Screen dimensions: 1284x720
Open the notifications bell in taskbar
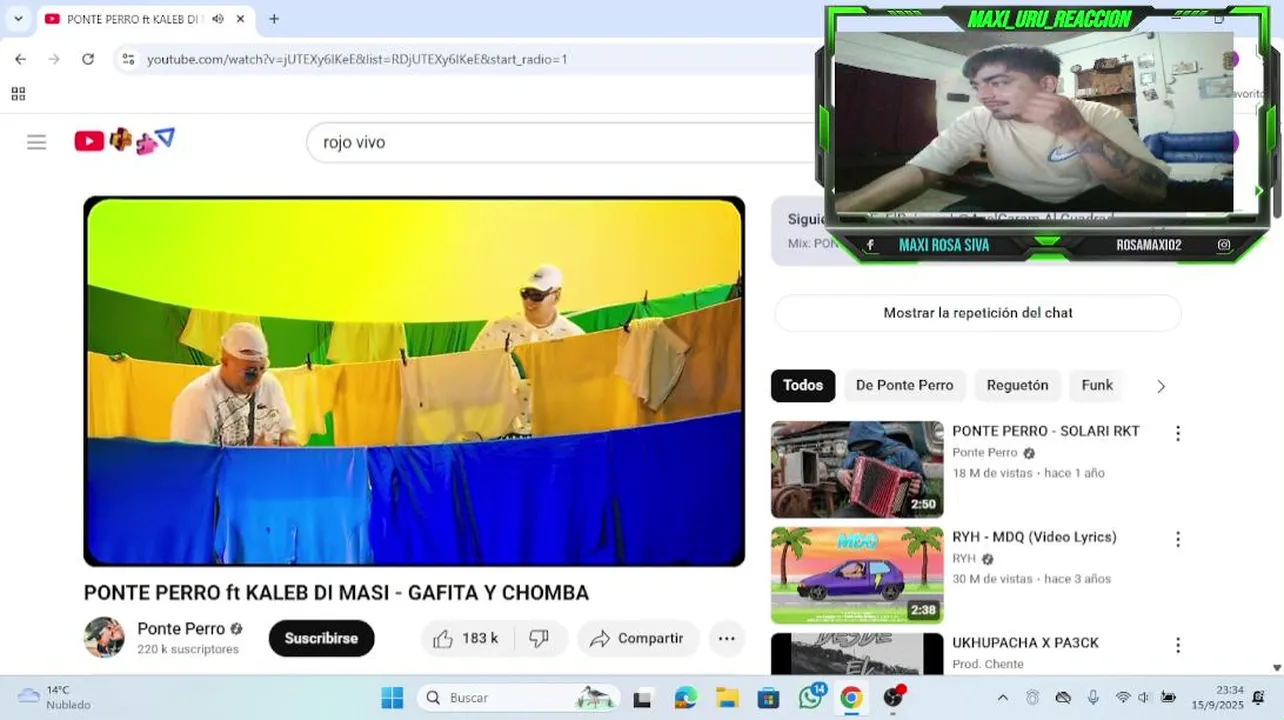coord(1259,697)
